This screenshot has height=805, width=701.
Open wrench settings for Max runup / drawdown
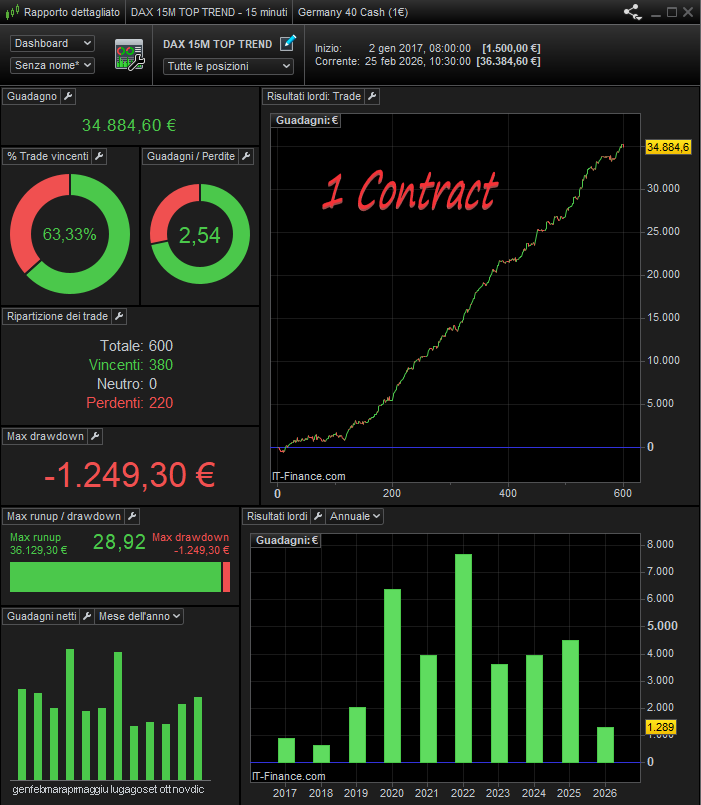coord(132,517)
